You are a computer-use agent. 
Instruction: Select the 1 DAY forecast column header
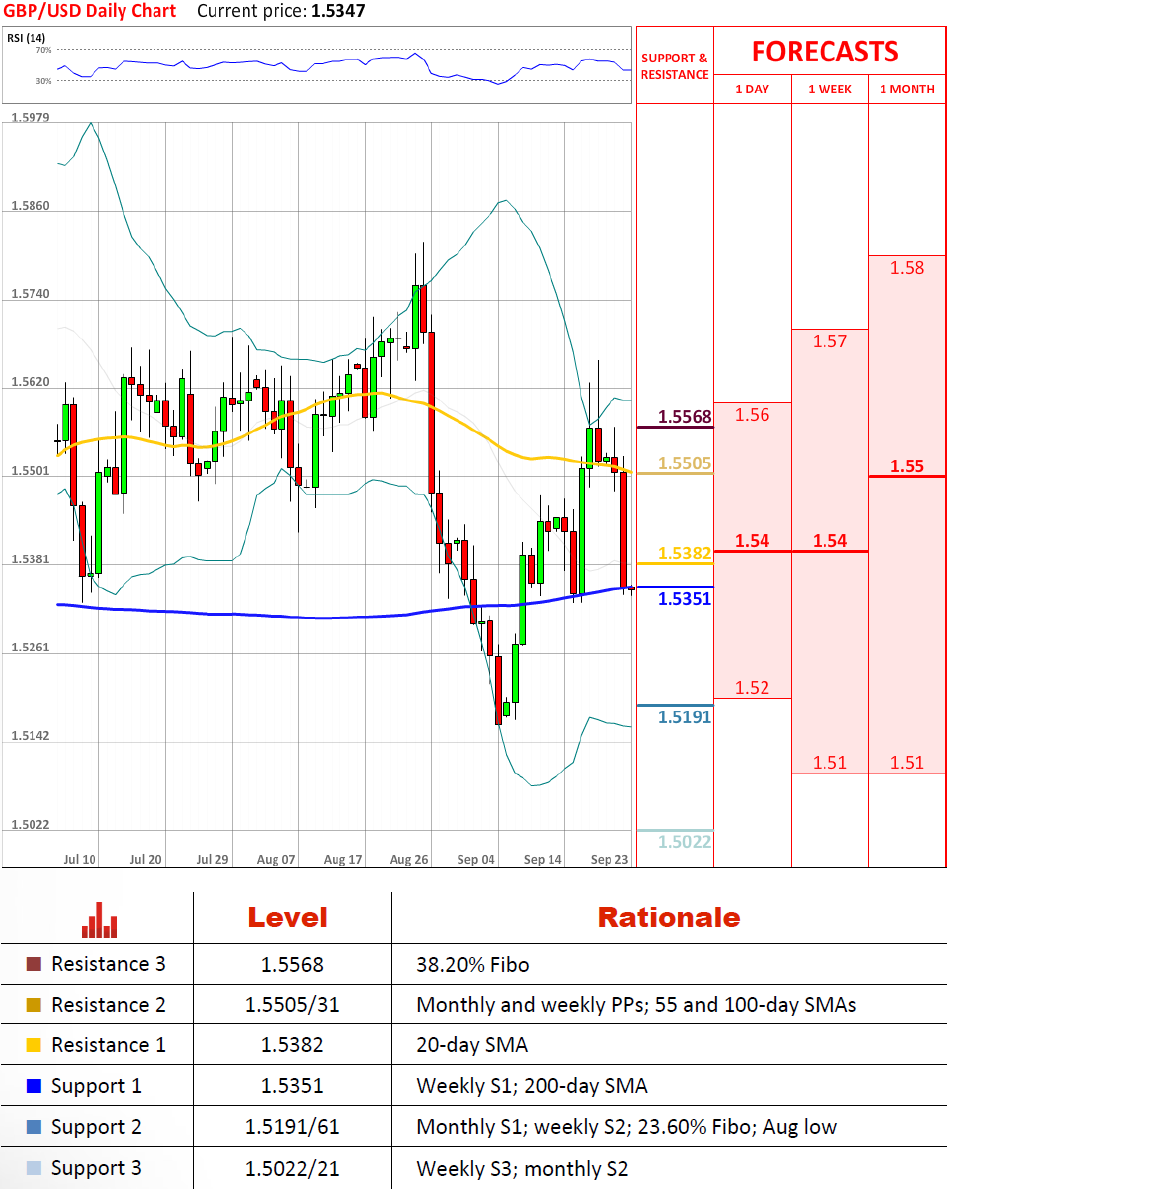point(752,89)
